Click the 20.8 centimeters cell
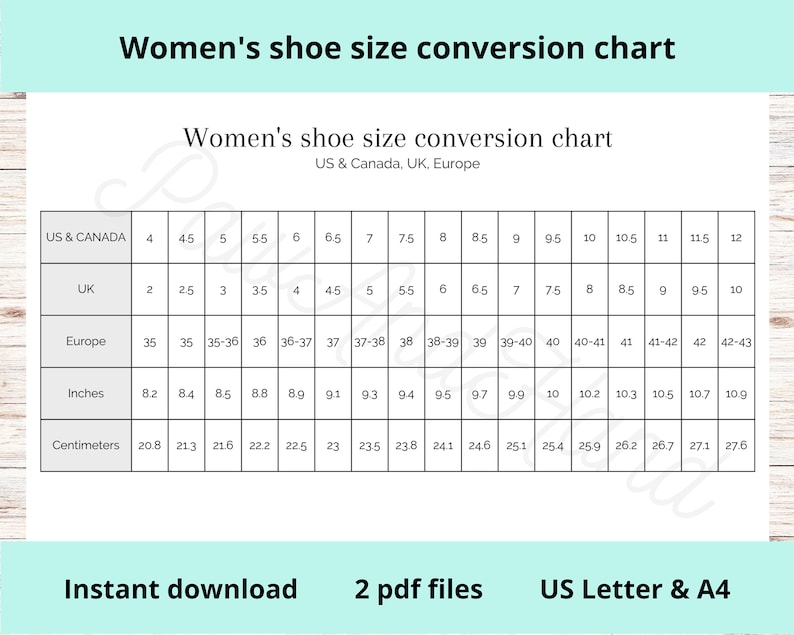Viewport: 794px width, 635px height. (149, 445)
